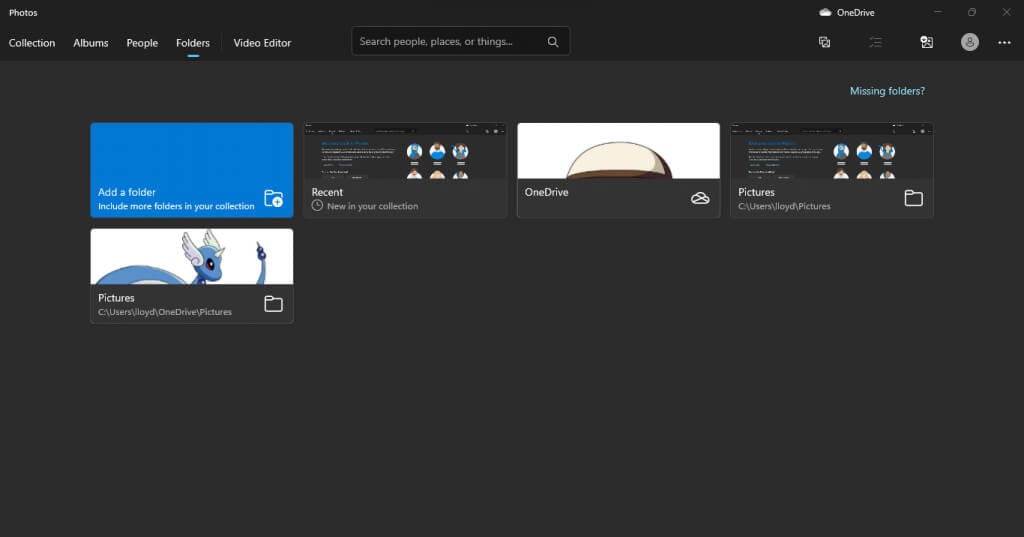Click folder icon on OneDrive\Pictures tile
The width and height of the screenshot is (1024, 537).
tap(273, 304)
